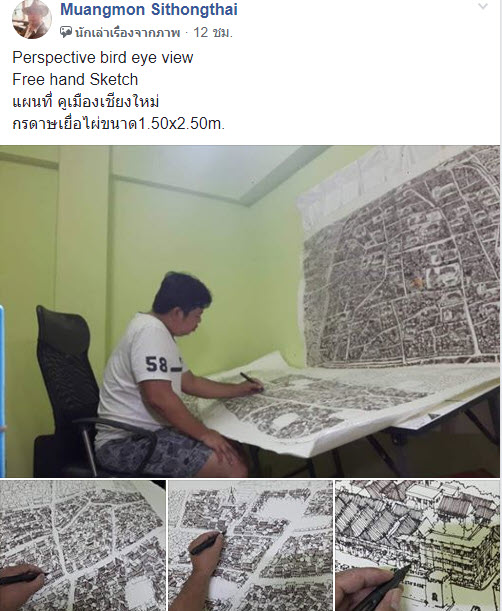This screenshot has height=611, width=502.
Task: Open the middle sketch thumbnail with the pen
Action: pyautogui.click(x=250, y=546)
